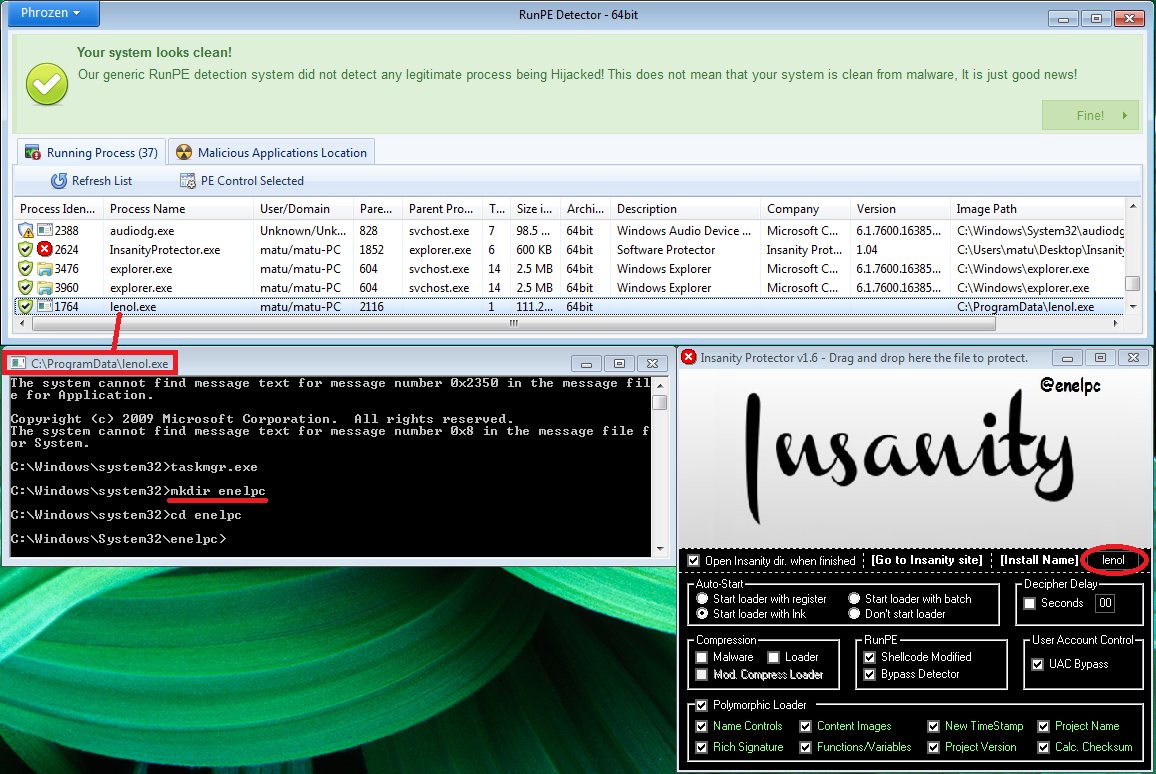Toggle Project Name checkbox

click(1043, 726)
